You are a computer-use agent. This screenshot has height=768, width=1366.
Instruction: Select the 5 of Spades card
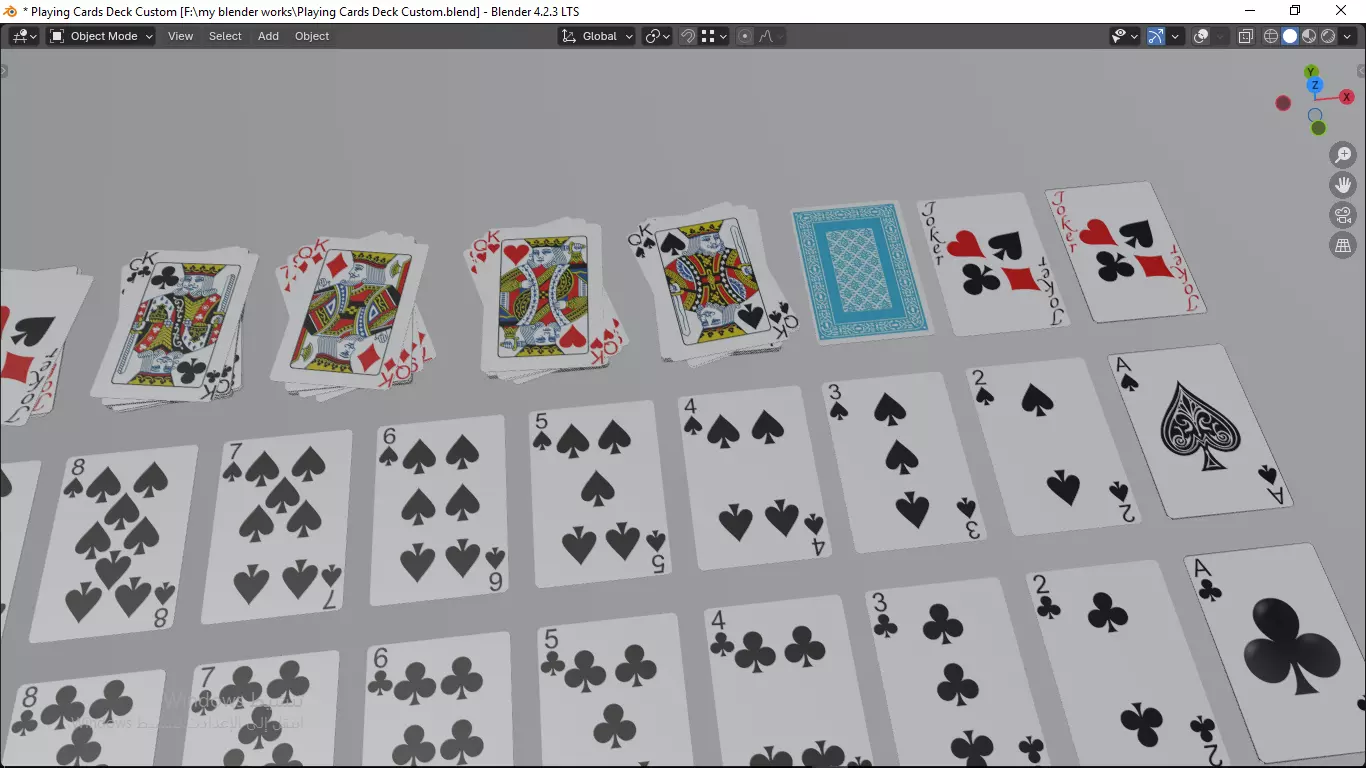point(601,493)
